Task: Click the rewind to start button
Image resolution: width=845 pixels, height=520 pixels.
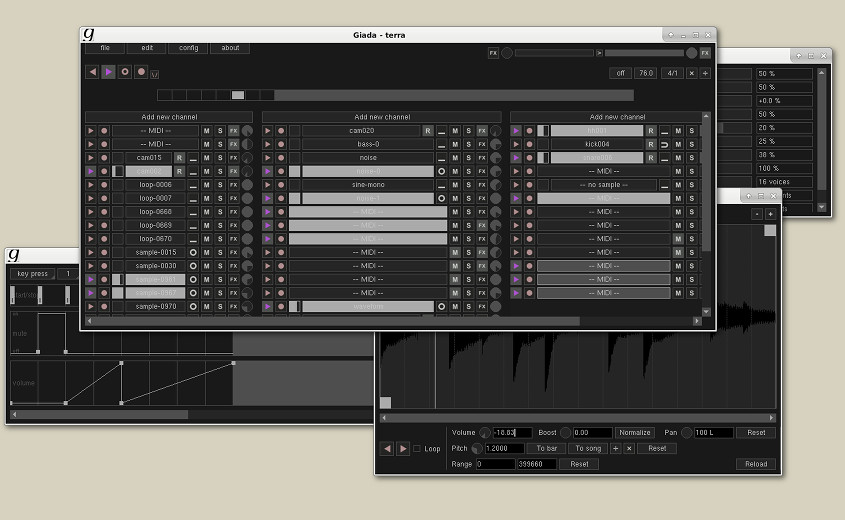Action: tap(92, 72)
